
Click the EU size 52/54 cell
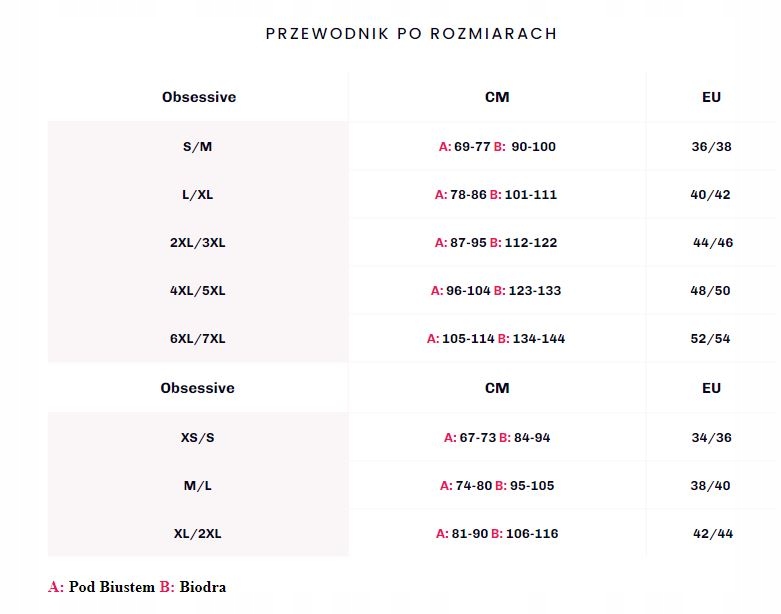pos(711,338)
